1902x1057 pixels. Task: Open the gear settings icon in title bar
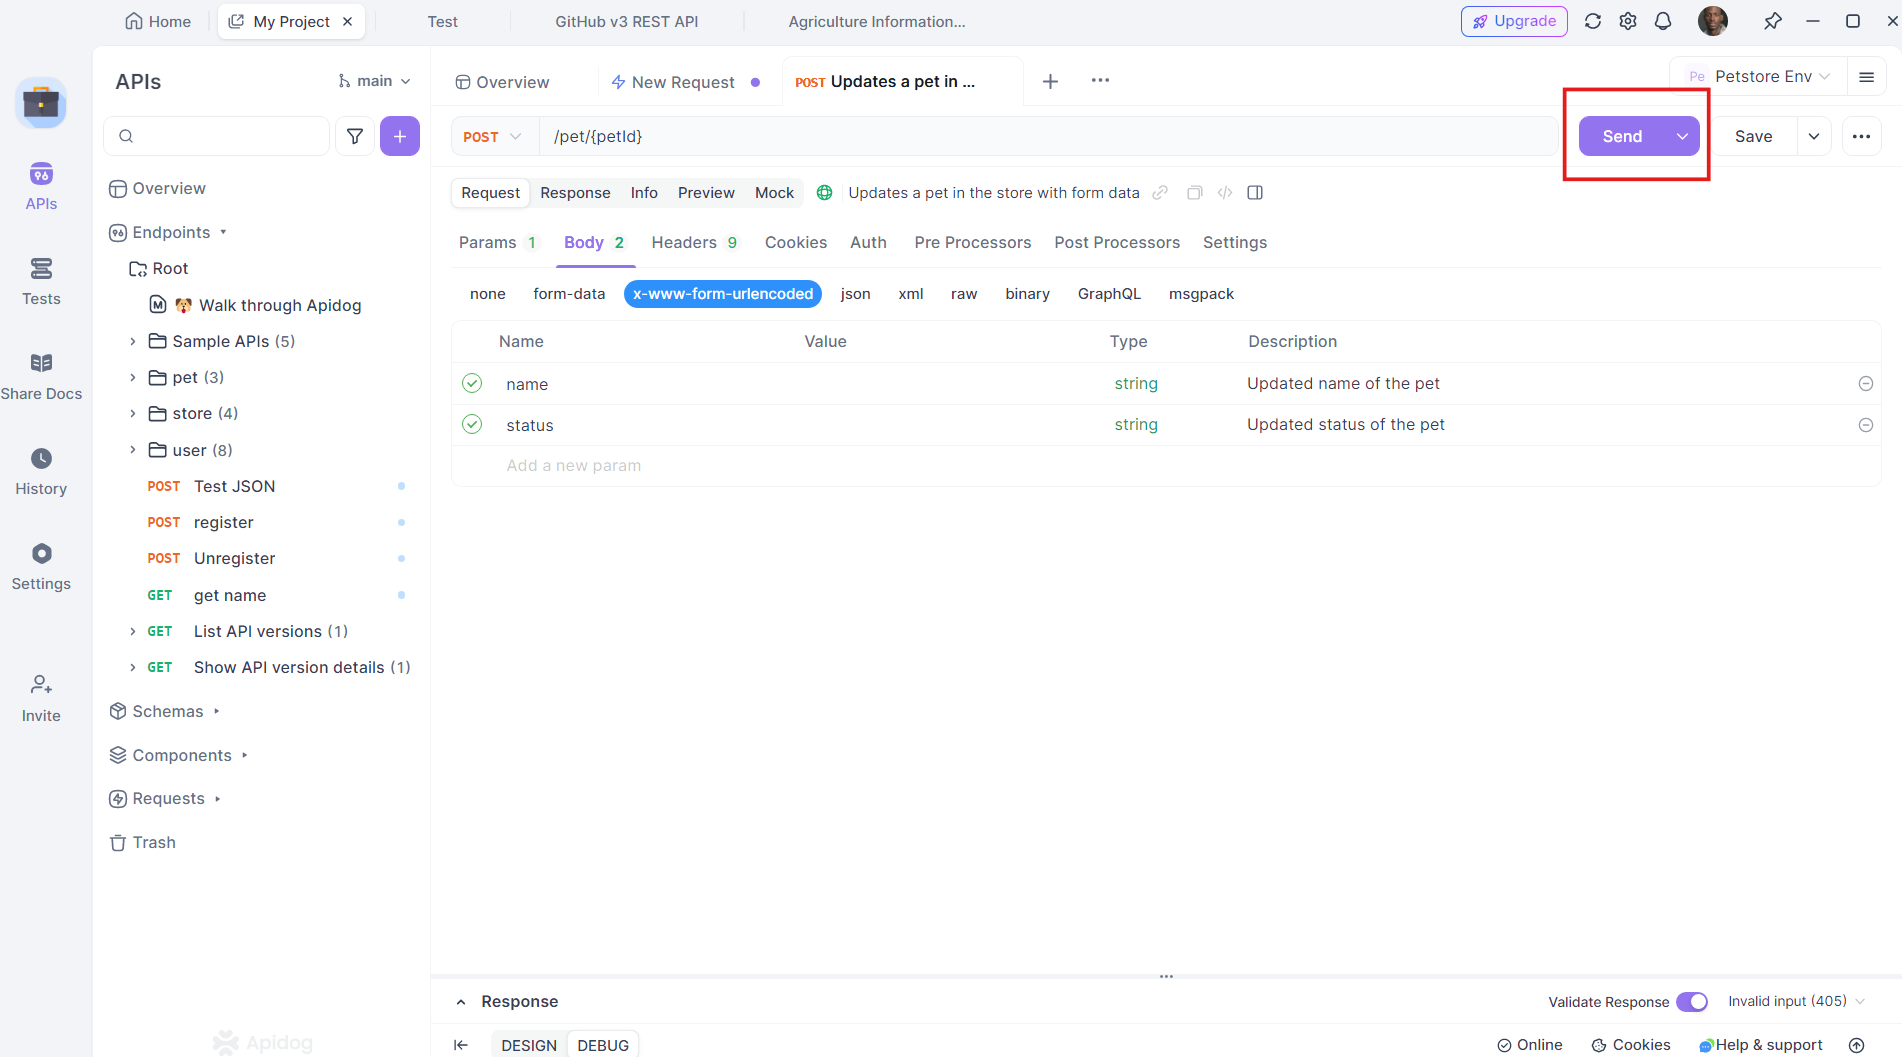[x=1628, y=21]
